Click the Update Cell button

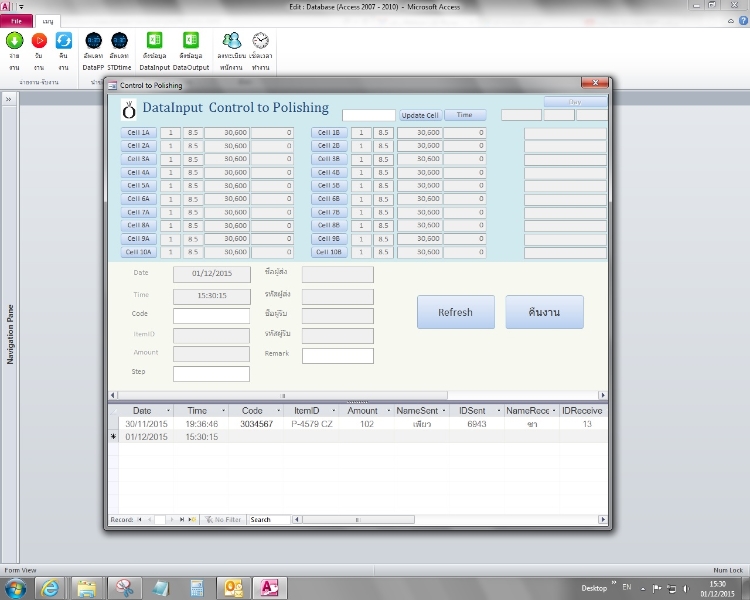click(420, 116)
